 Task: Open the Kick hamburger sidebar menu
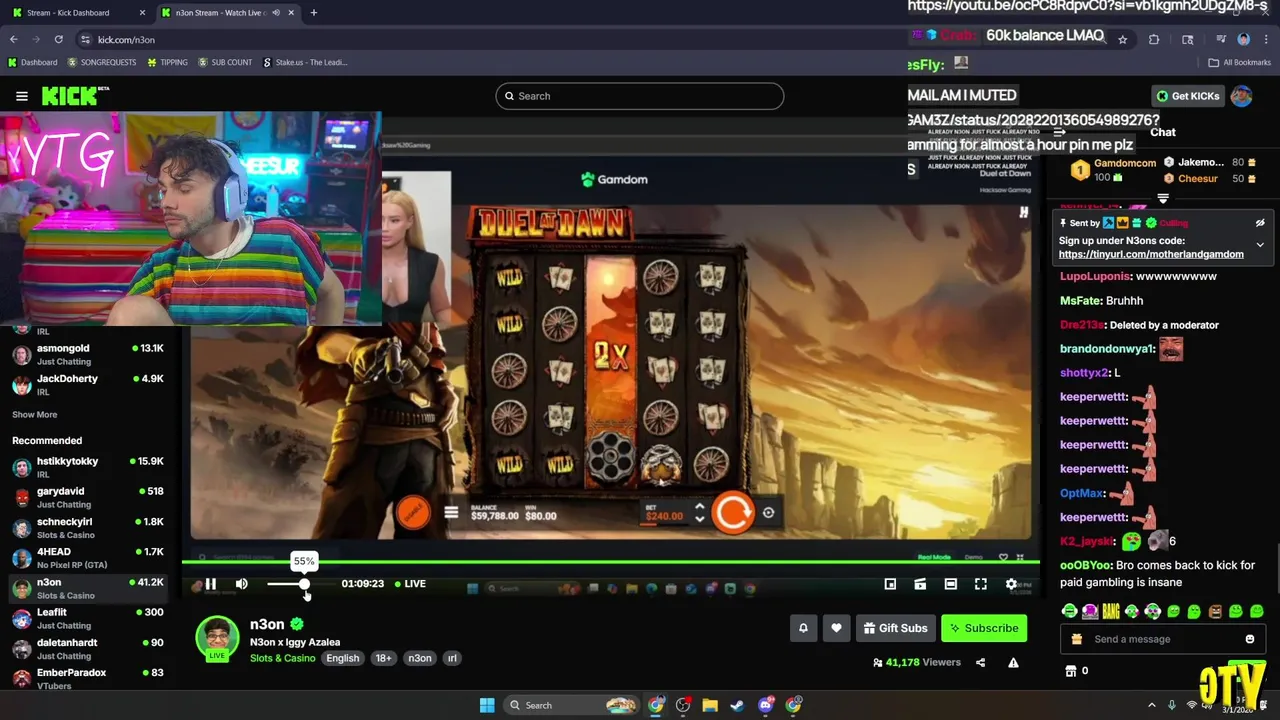click(x=22, y=96)
